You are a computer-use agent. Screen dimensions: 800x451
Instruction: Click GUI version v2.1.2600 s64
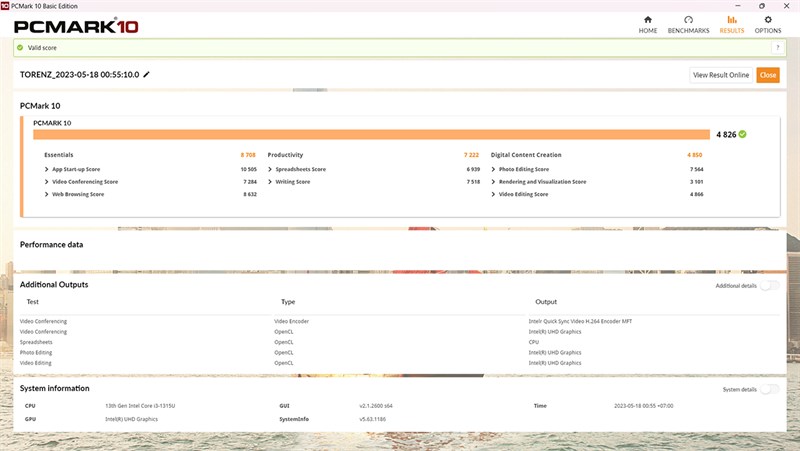click(376, 406)
